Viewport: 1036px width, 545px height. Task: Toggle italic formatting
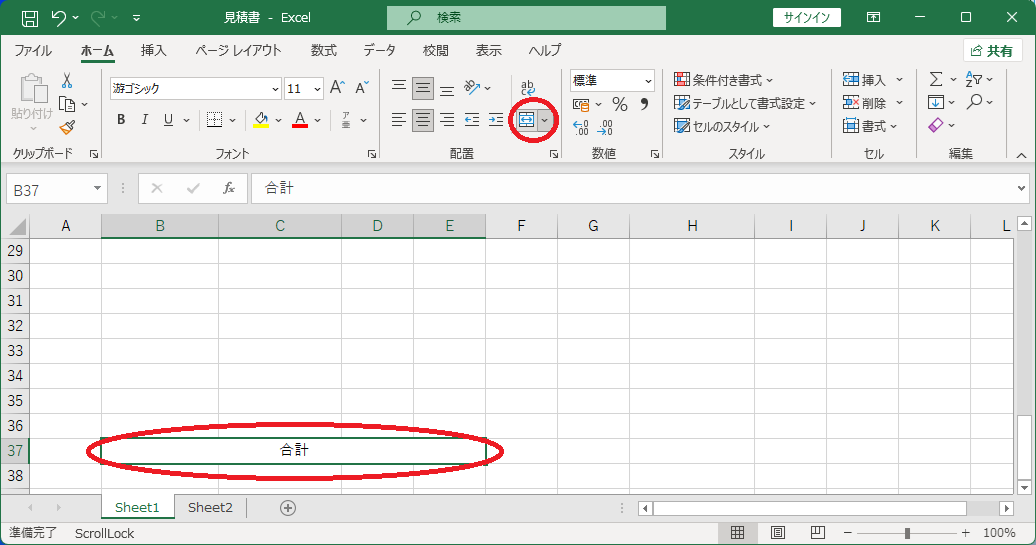click(145, 120)
